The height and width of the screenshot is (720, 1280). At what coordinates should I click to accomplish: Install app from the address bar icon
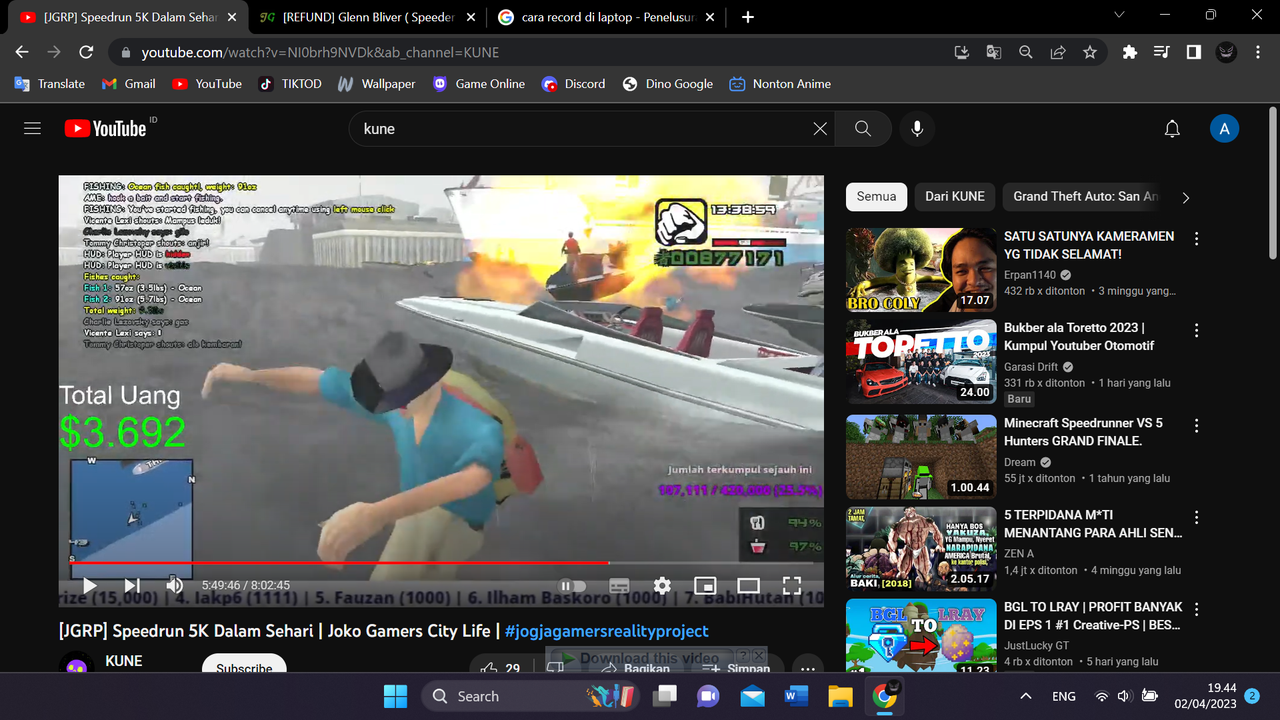click(x=961, y=52)
